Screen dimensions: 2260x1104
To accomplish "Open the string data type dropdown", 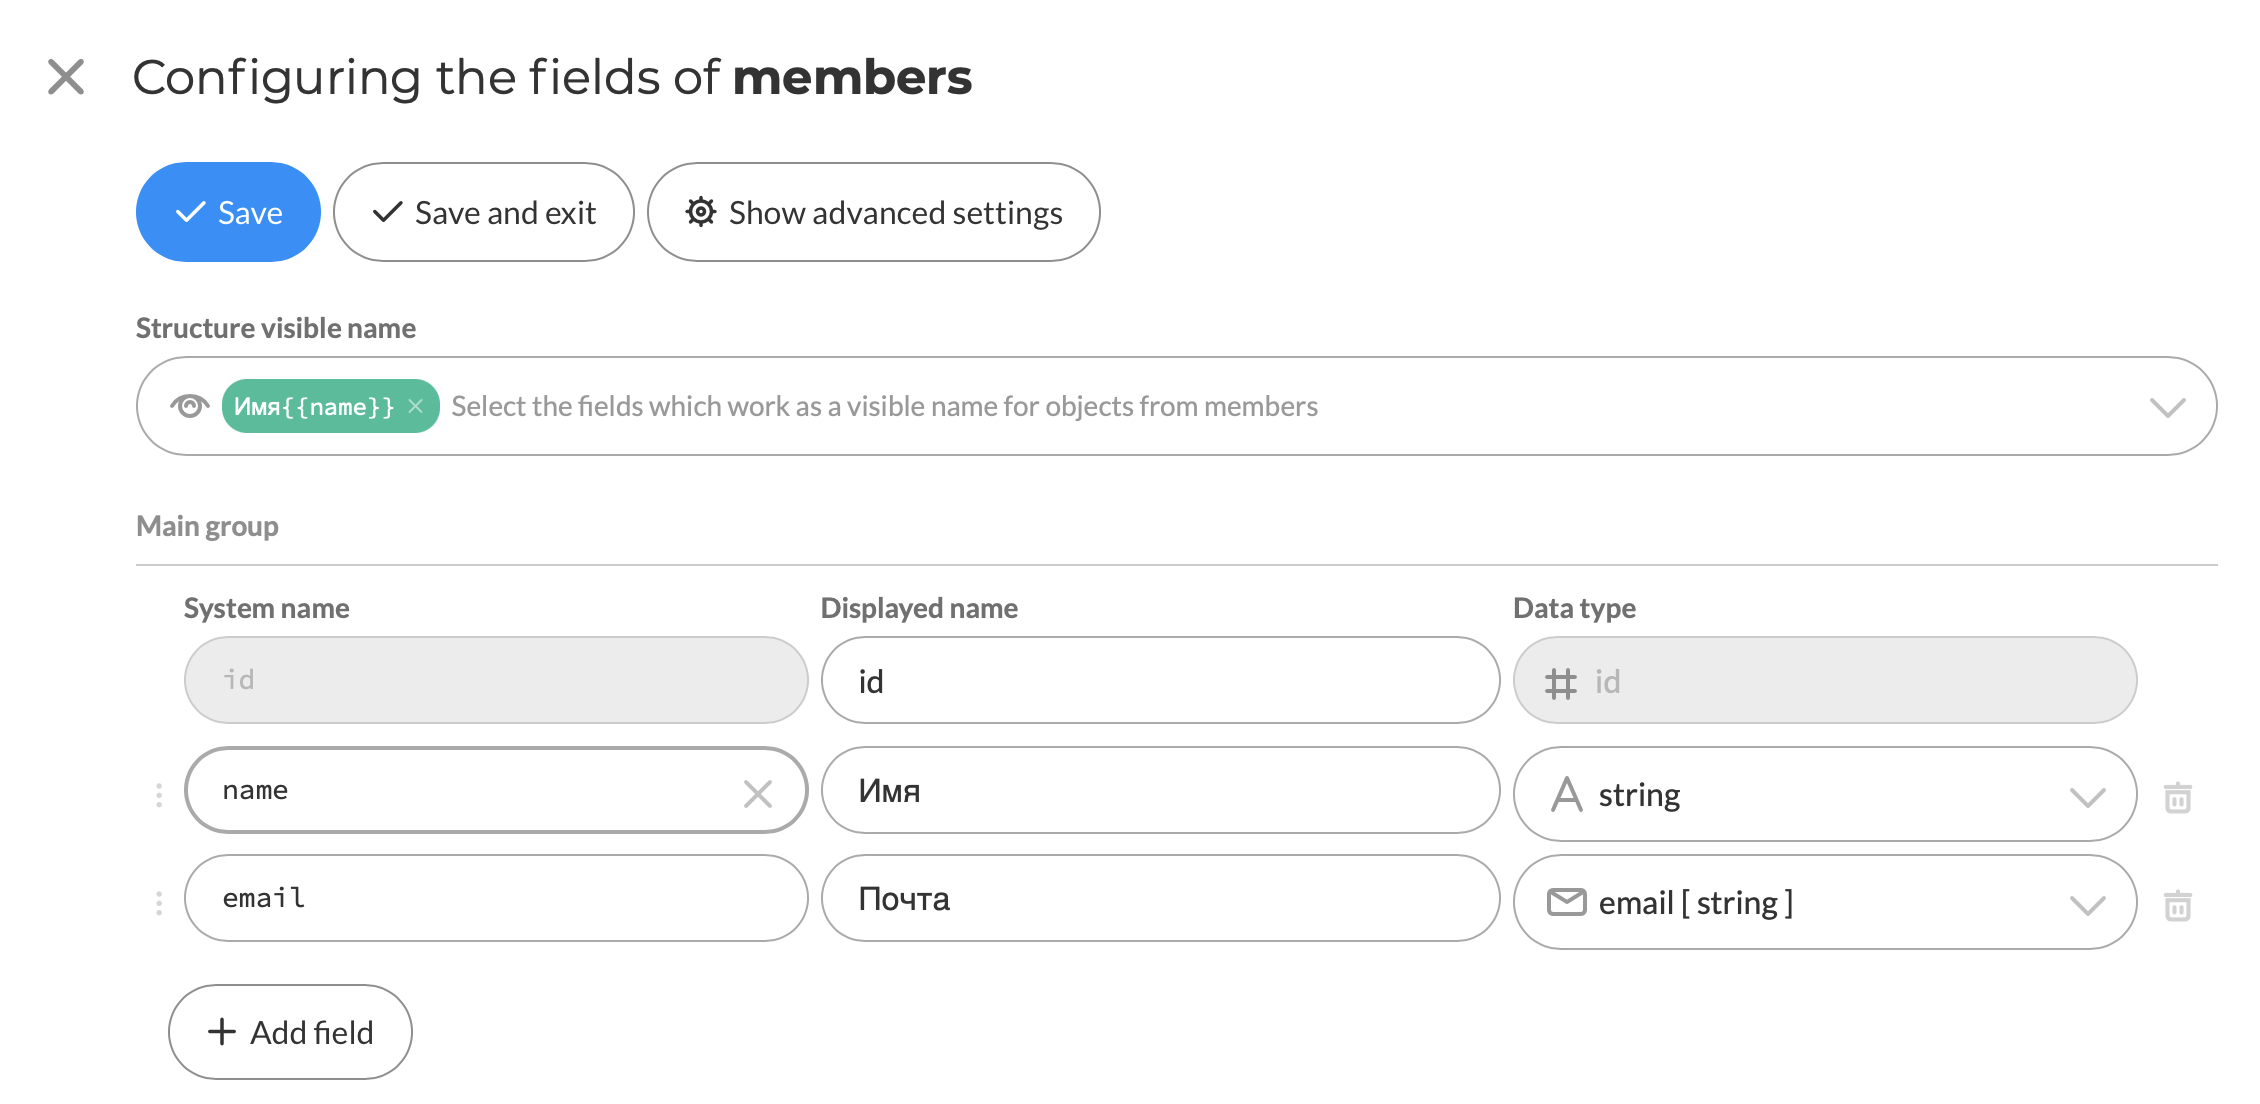I will 1825,794.
